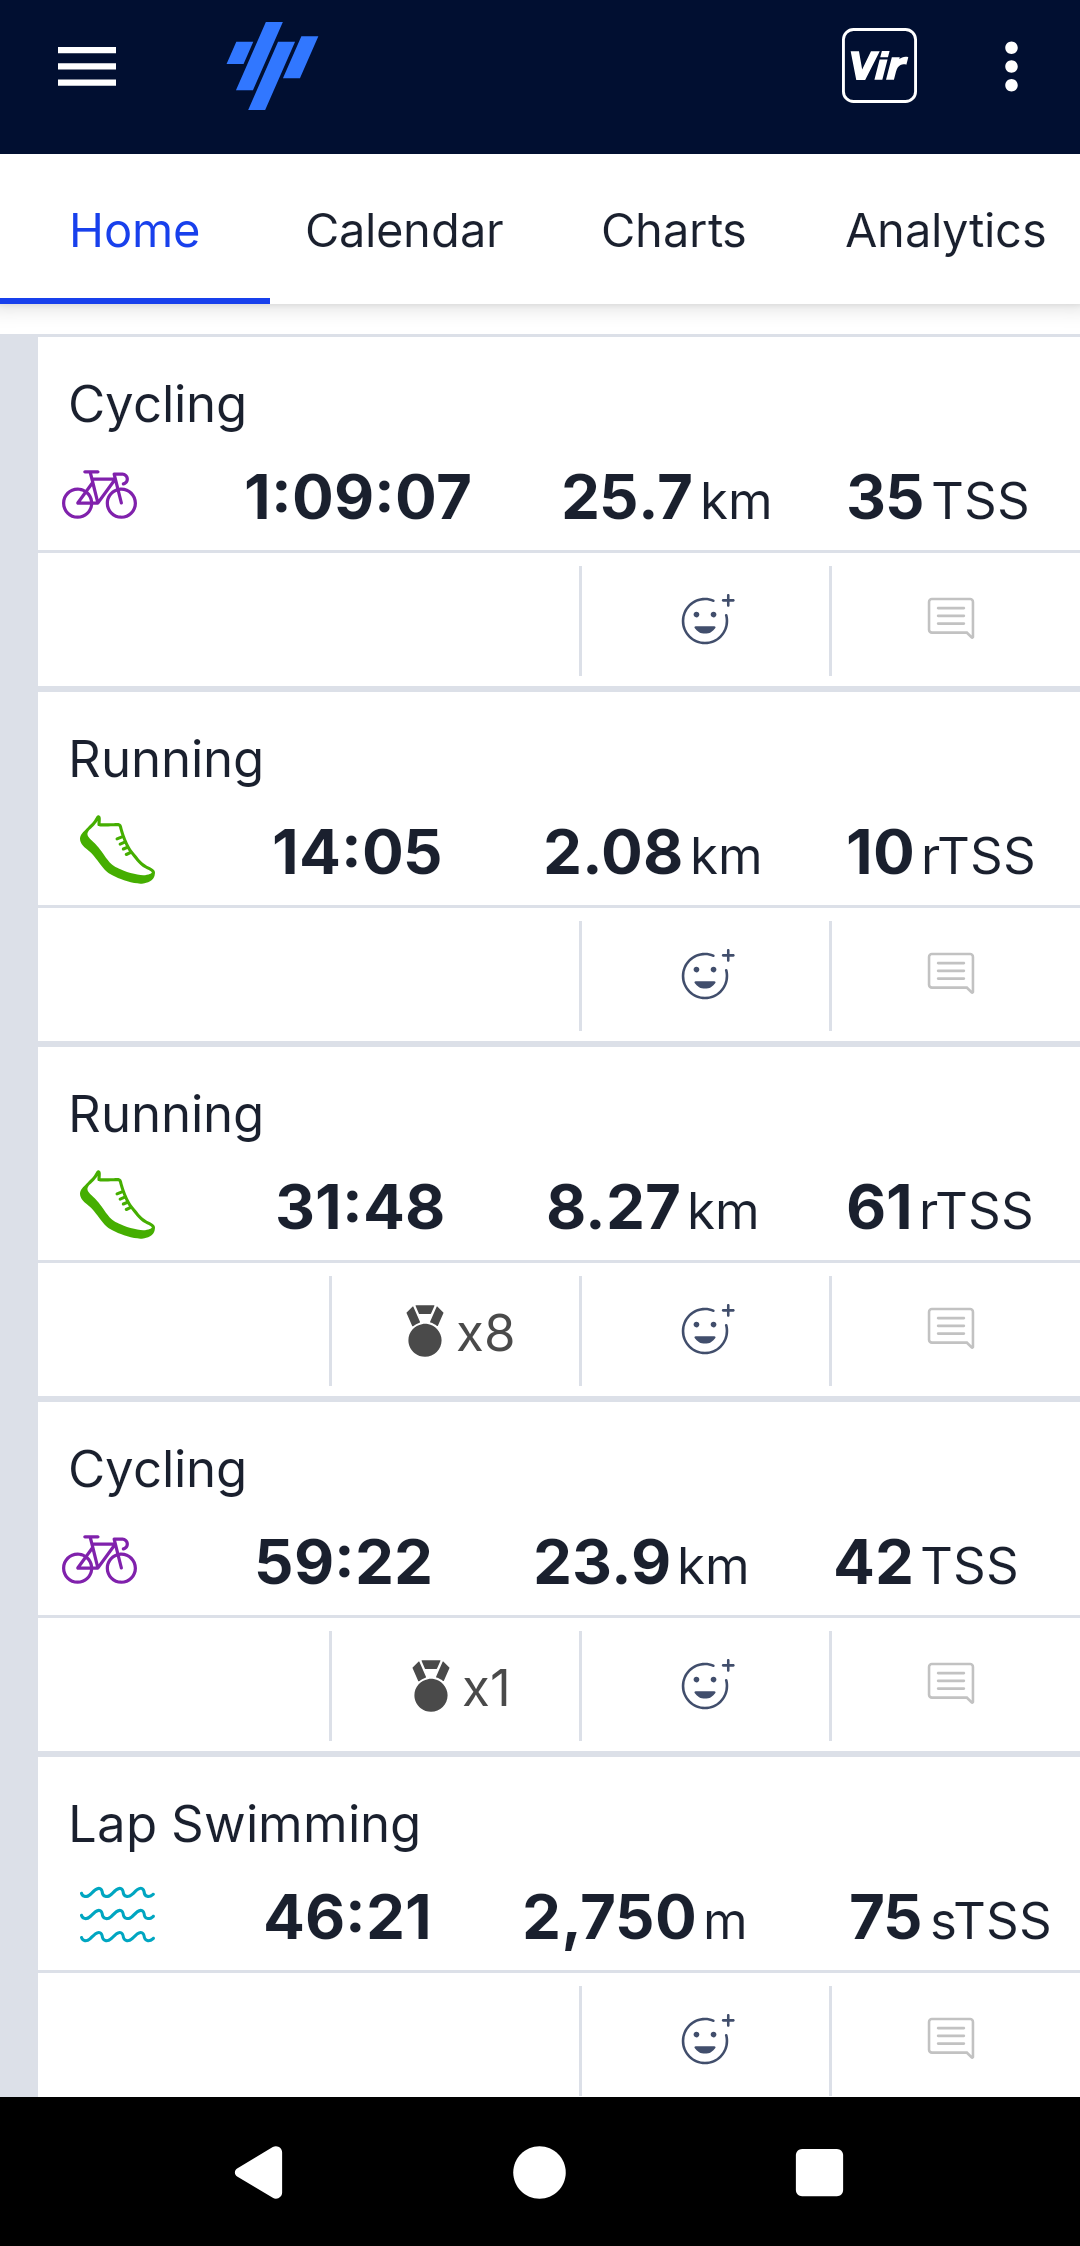Open comments on 59:22 Cycling workout
1080x2246 pixels.
[951, 1684]
